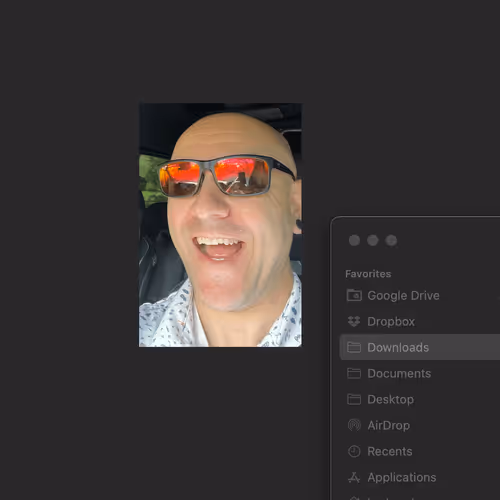
Task: Show Recents in Finder sidebar
Action: tap(419, 451)
